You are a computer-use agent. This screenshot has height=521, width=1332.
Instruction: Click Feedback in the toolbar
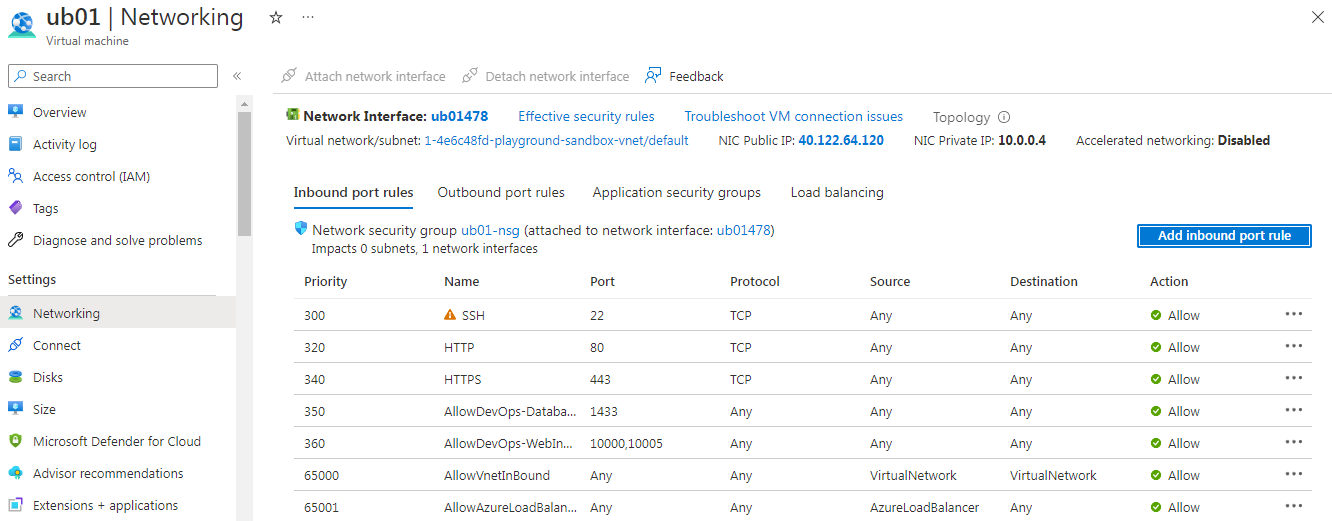684,76
